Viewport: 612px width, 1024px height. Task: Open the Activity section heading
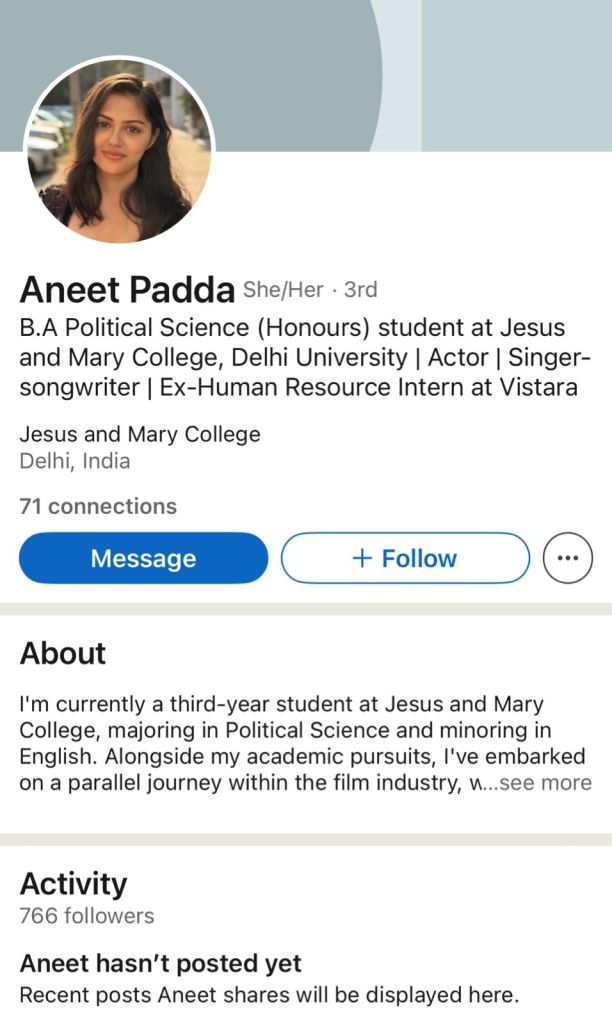[74, 884]
